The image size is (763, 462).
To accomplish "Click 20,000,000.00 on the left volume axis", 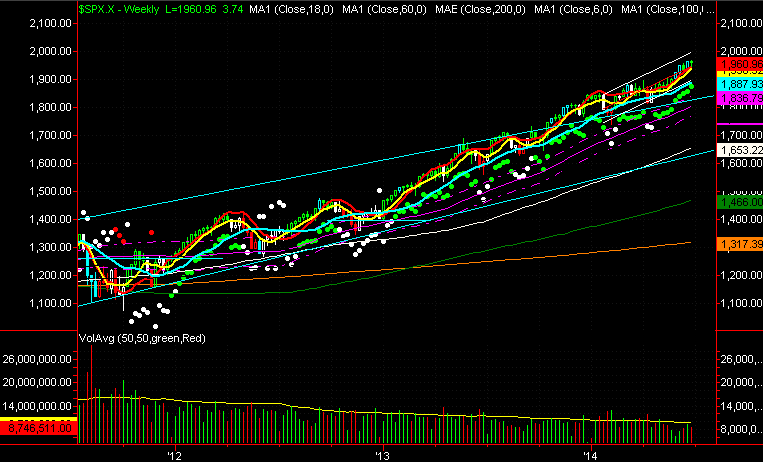I will pos(37,382).
